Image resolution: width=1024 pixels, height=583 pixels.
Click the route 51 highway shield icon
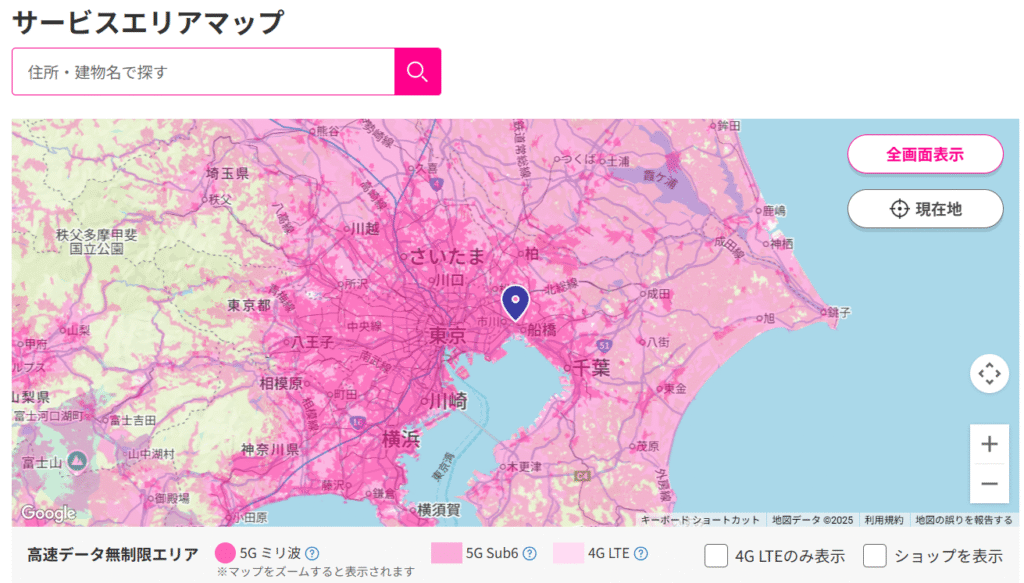[x=605, y=344]
